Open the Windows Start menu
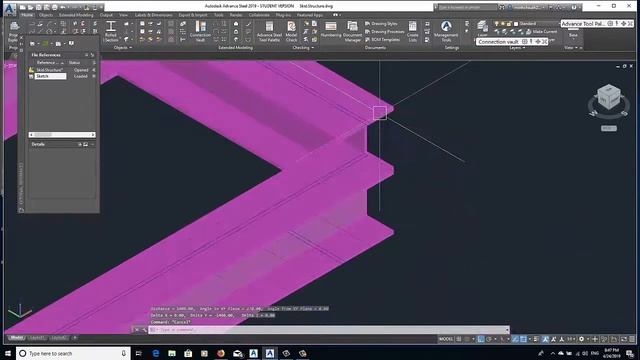640x360 pixels. [8, 353]
